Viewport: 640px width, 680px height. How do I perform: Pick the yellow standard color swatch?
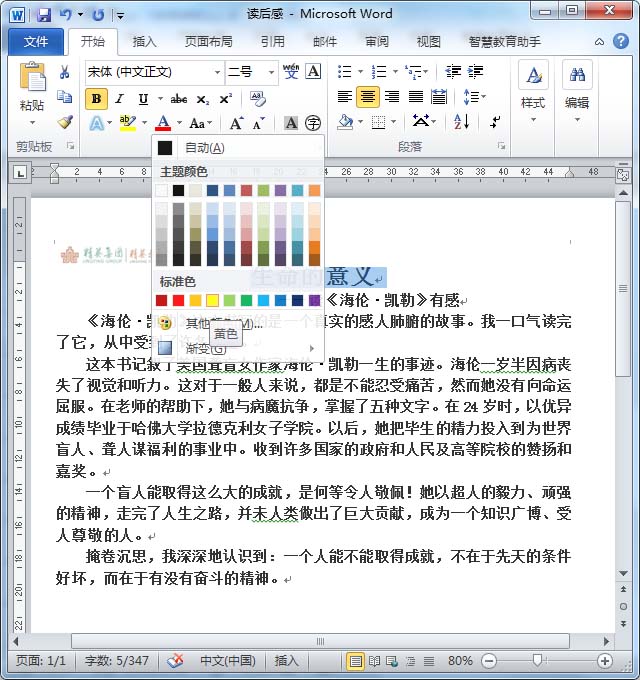click(212, 300)
